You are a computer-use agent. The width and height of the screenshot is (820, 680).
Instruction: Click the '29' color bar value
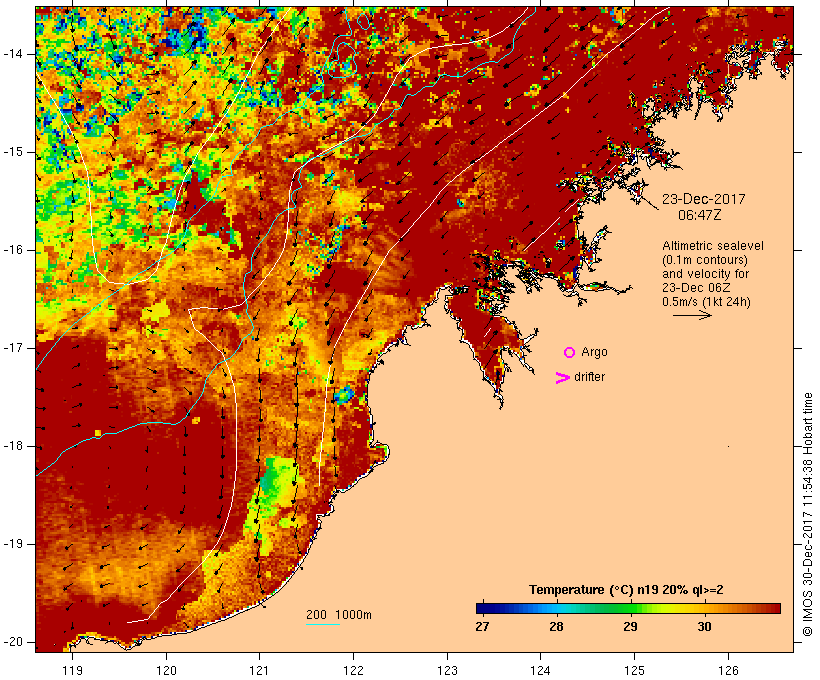coord(630,627)
